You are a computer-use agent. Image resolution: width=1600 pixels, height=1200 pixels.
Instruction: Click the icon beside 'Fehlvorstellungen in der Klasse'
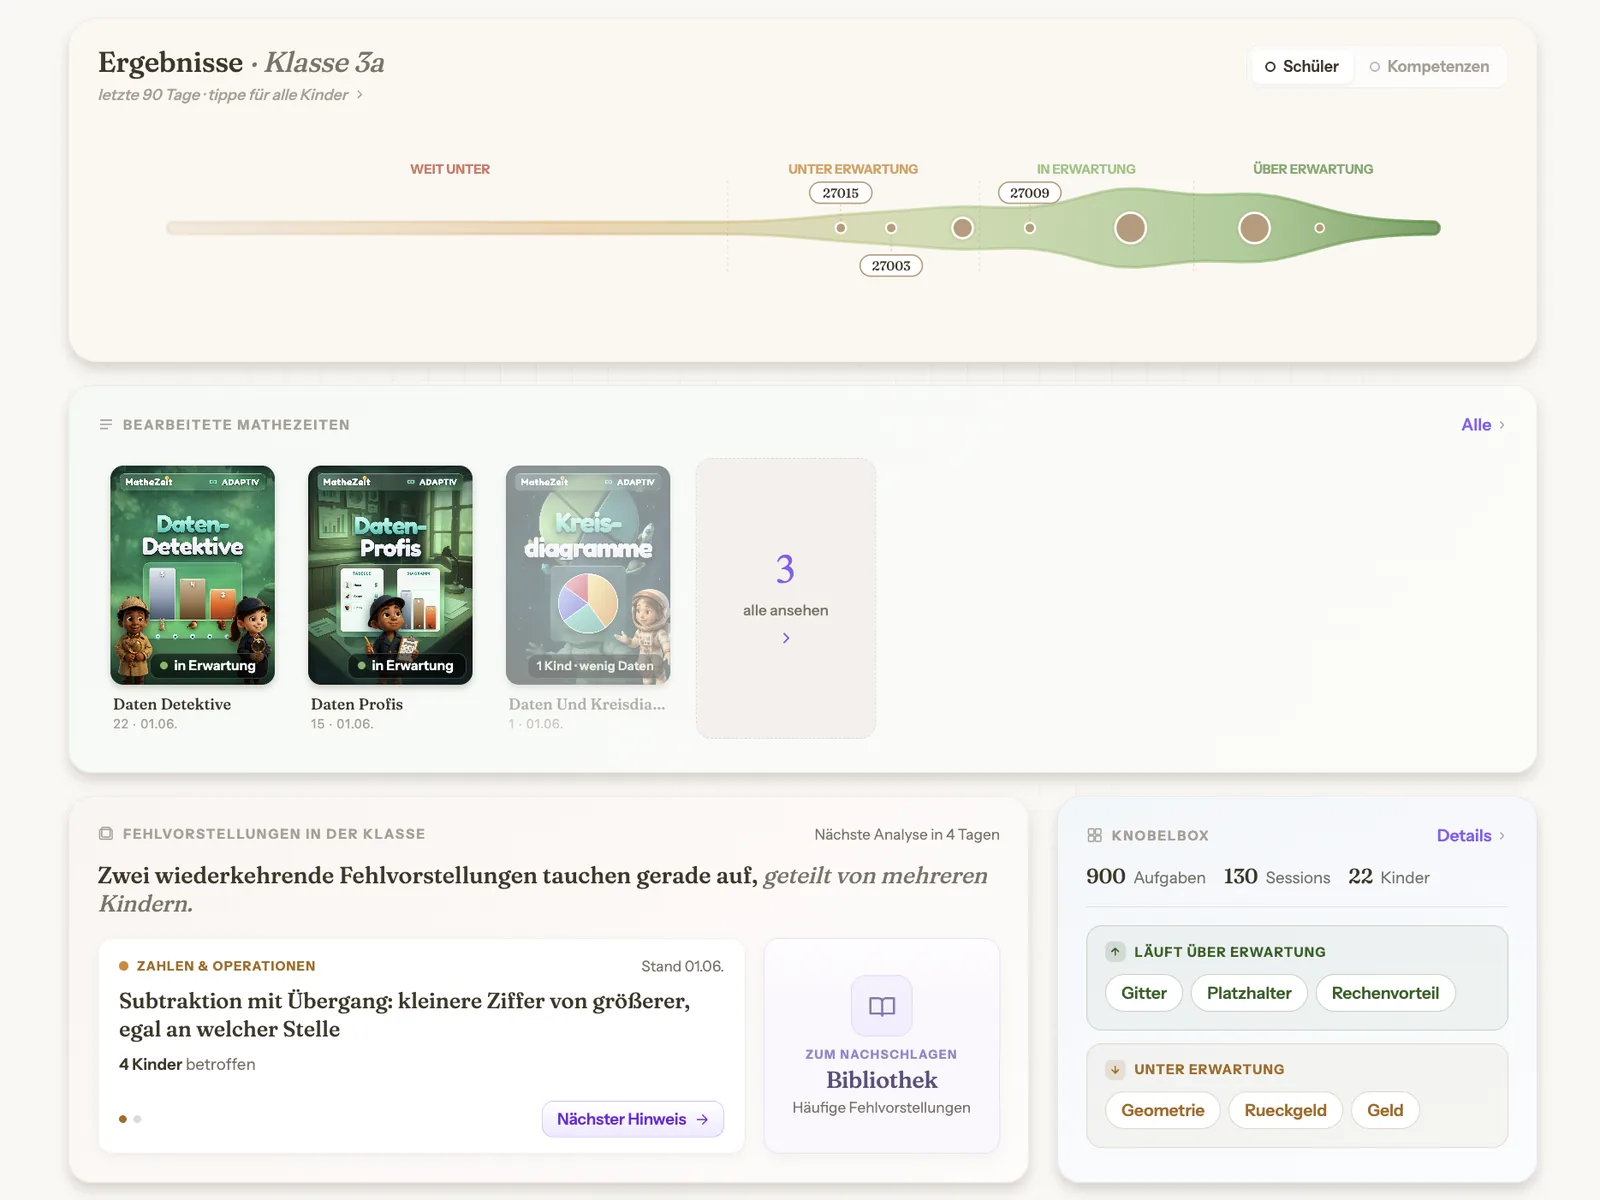[106, 834]
